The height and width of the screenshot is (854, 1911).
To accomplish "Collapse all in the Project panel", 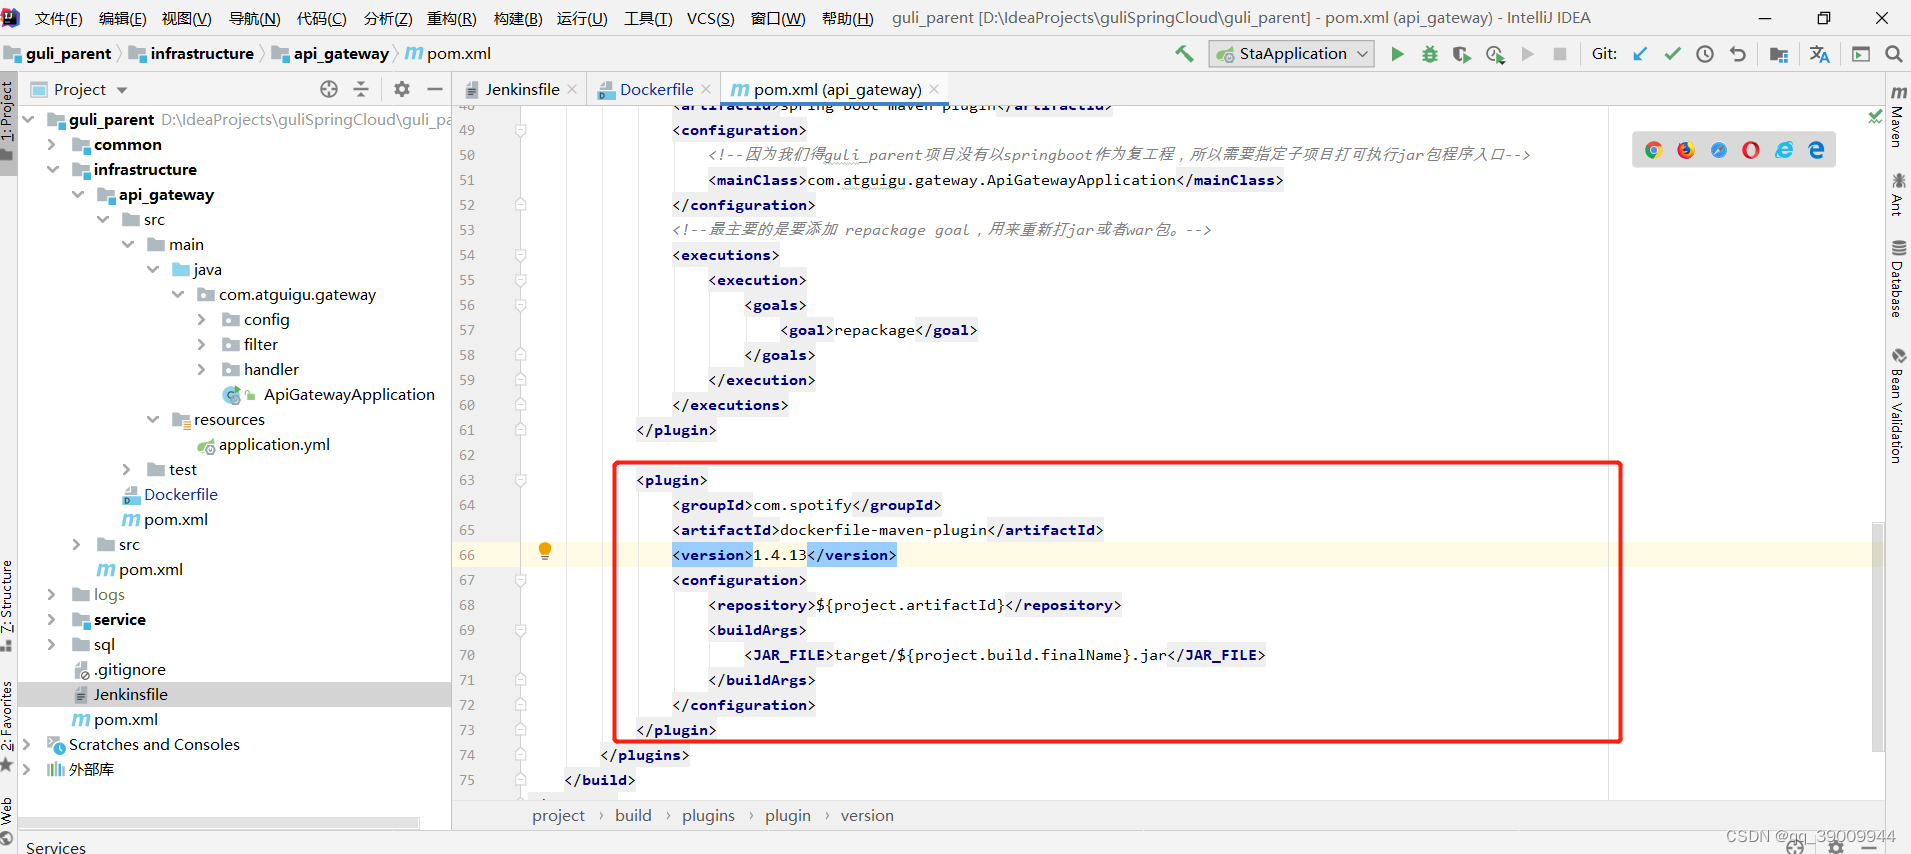I will click(x=361, y=89).
